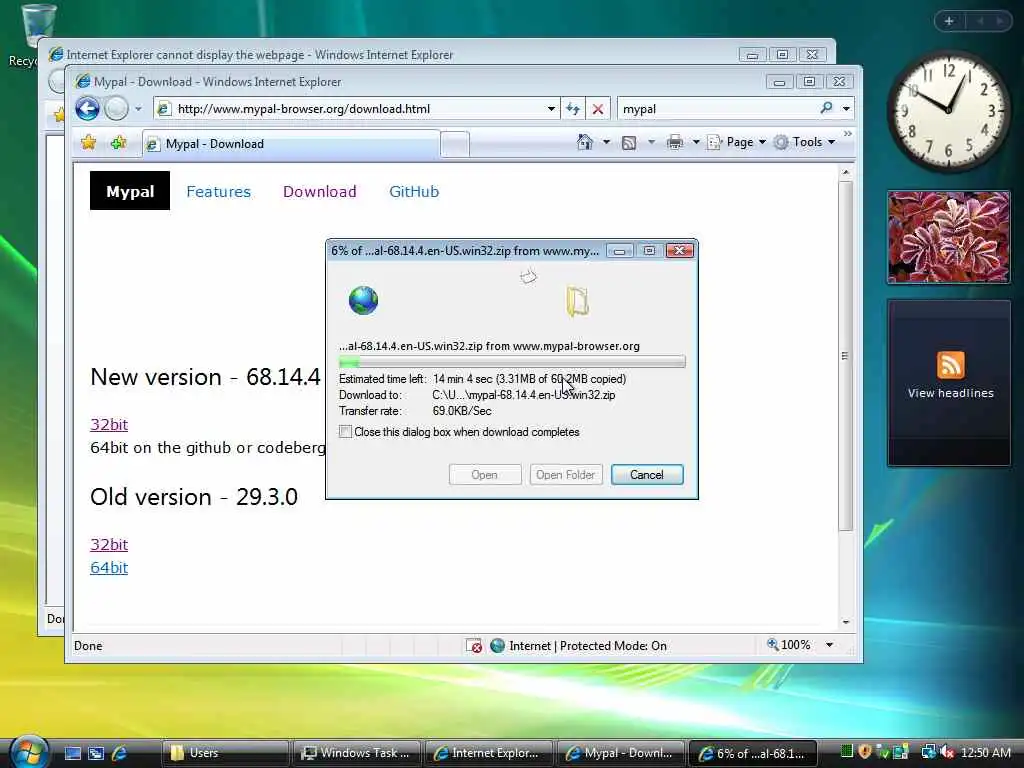
Task: Expand the Home button dropdown arrow
Action: (606, 142)
